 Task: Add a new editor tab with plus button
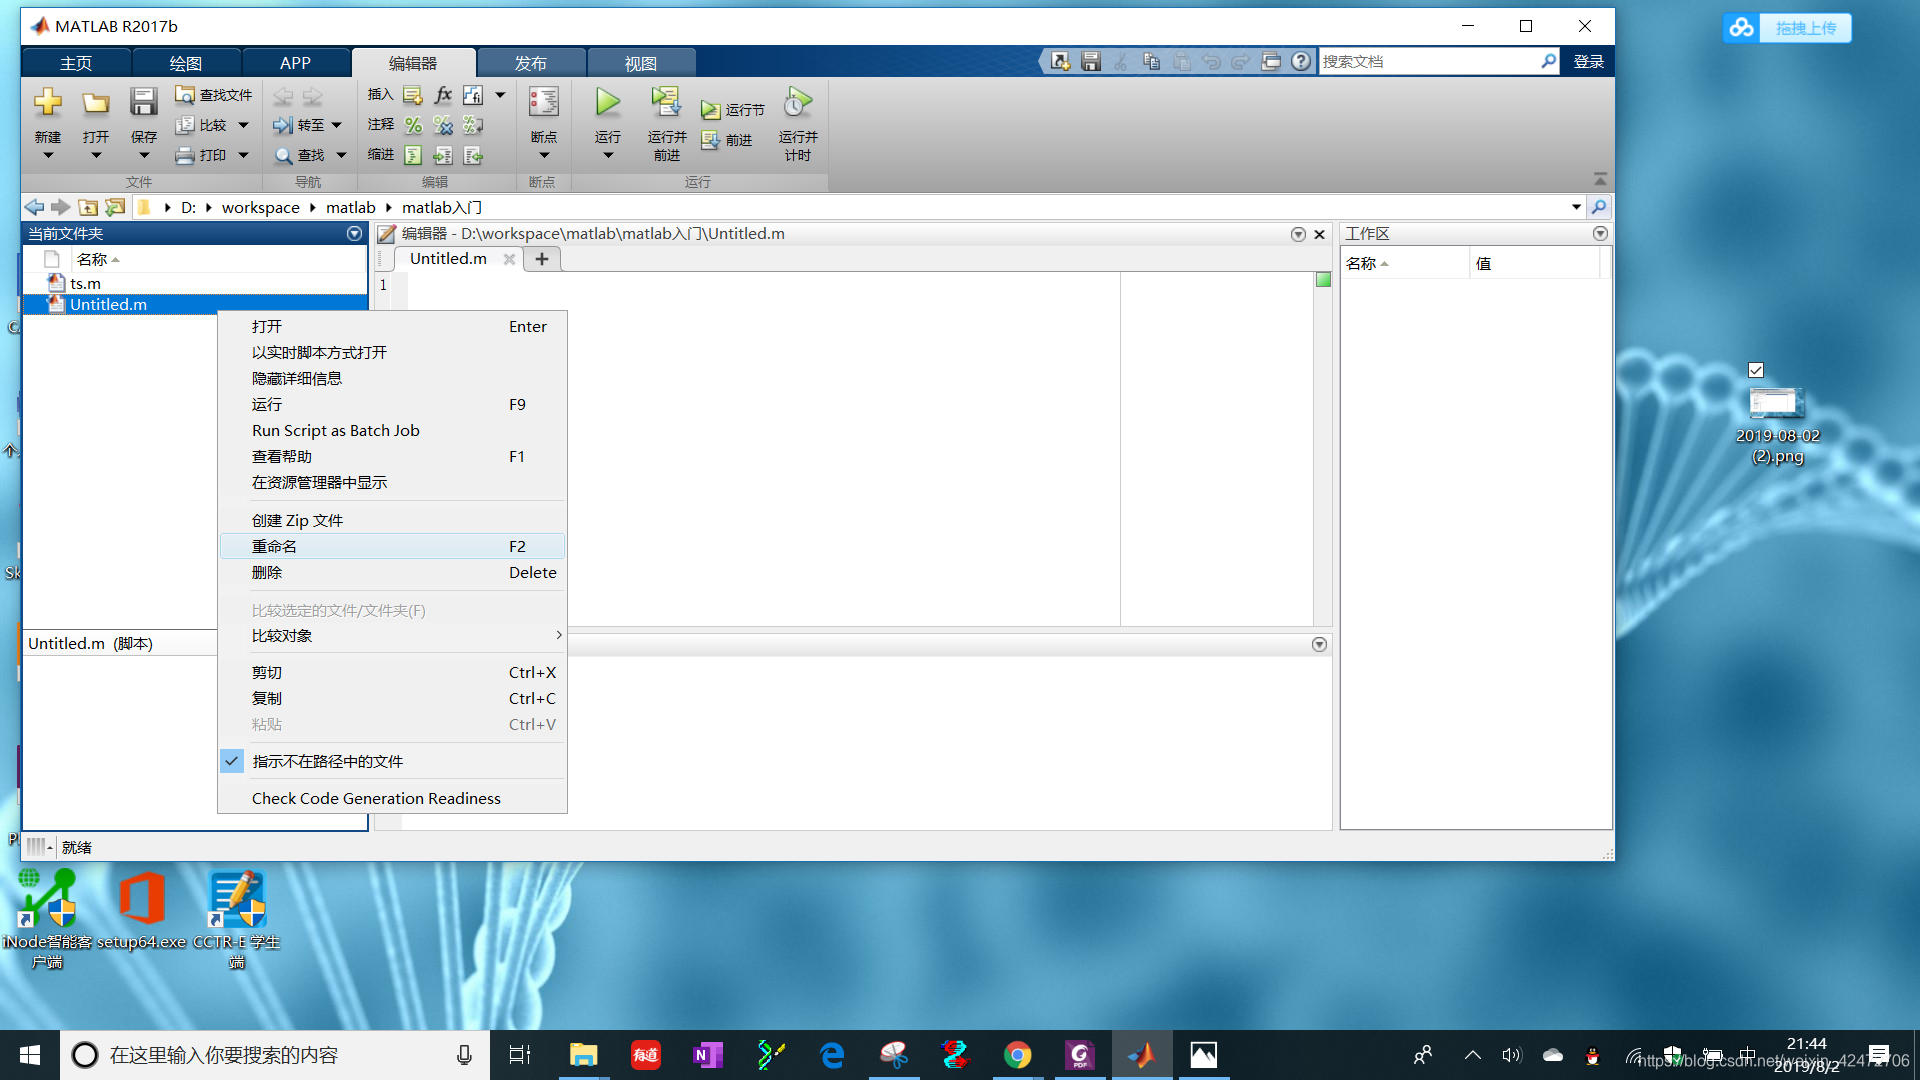tap(542, 259)
